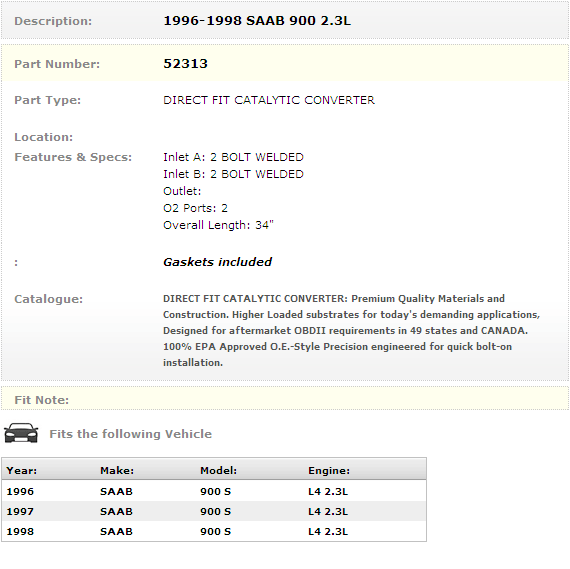Click year cell 1997
This screenshot has width=570, height=569.
point(20,512)
